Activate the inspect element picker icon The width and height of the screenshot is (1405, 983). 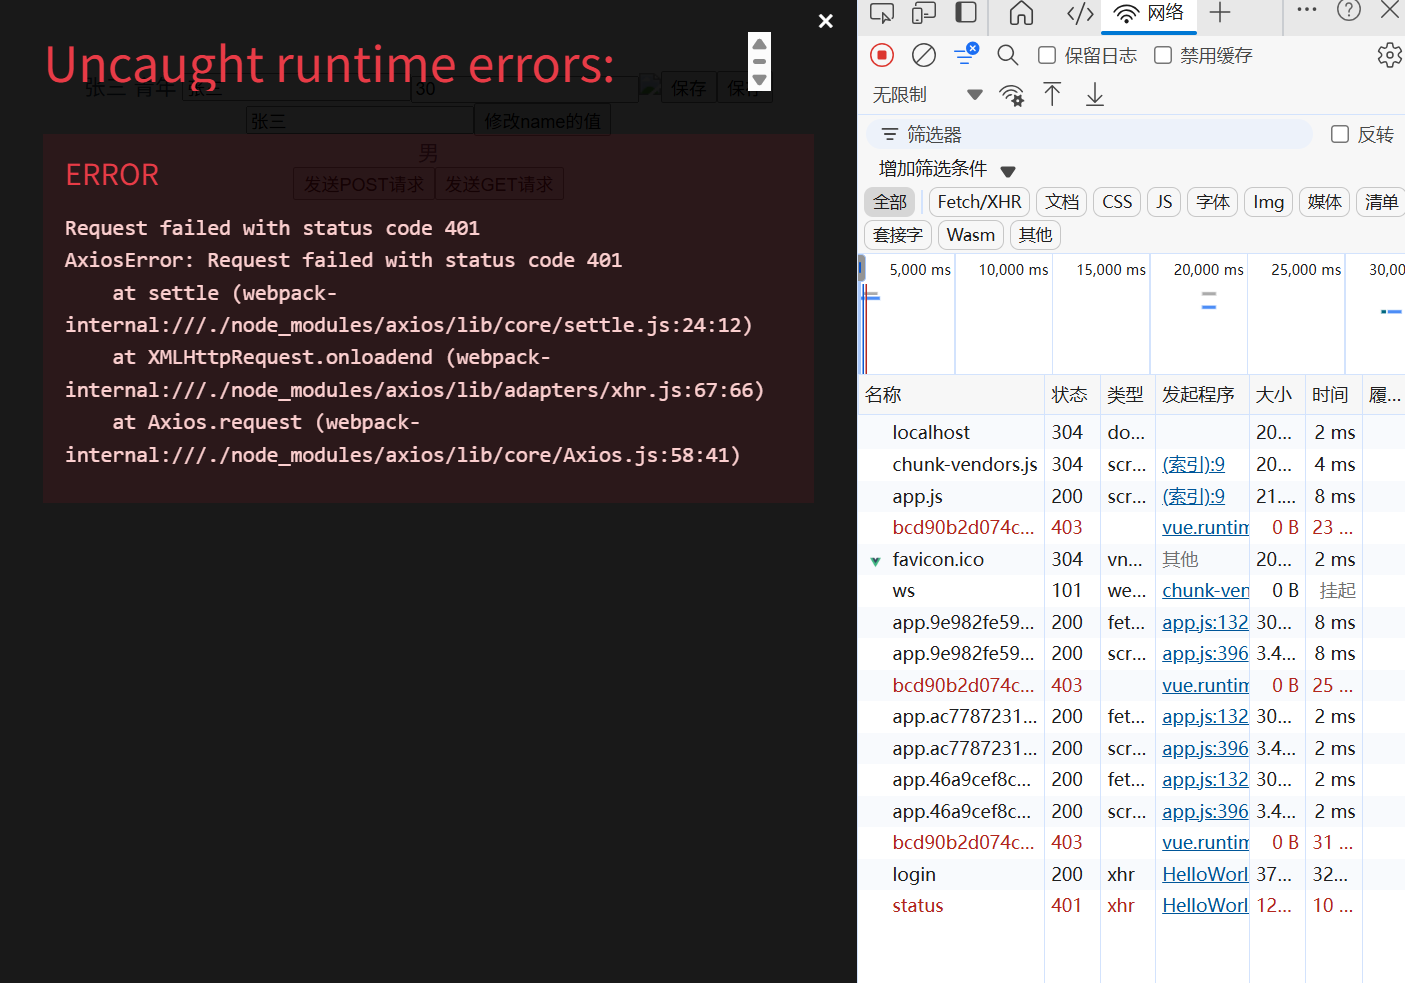pos(882,13)
